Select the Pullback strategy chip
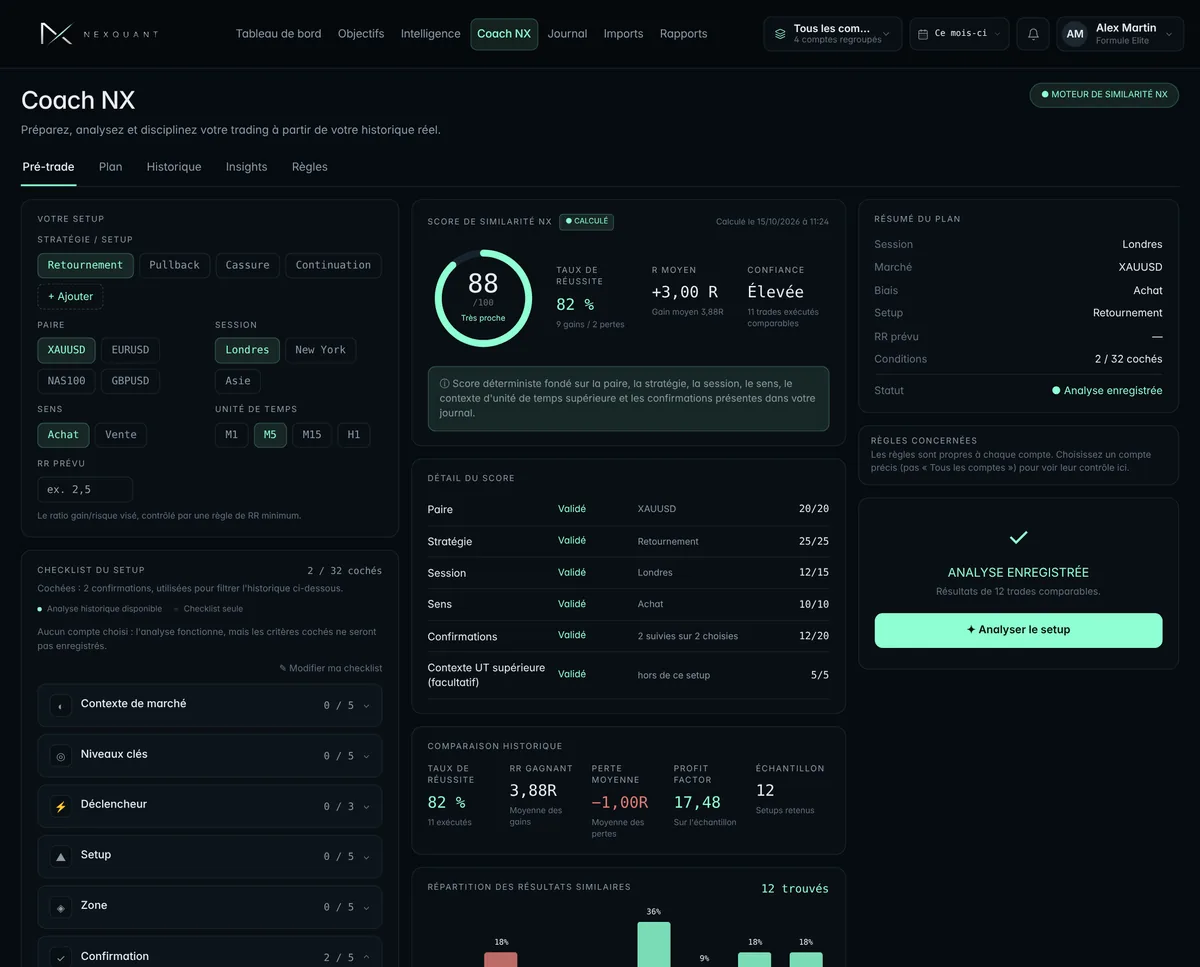The image size is (1200, 967). [174, 265]
